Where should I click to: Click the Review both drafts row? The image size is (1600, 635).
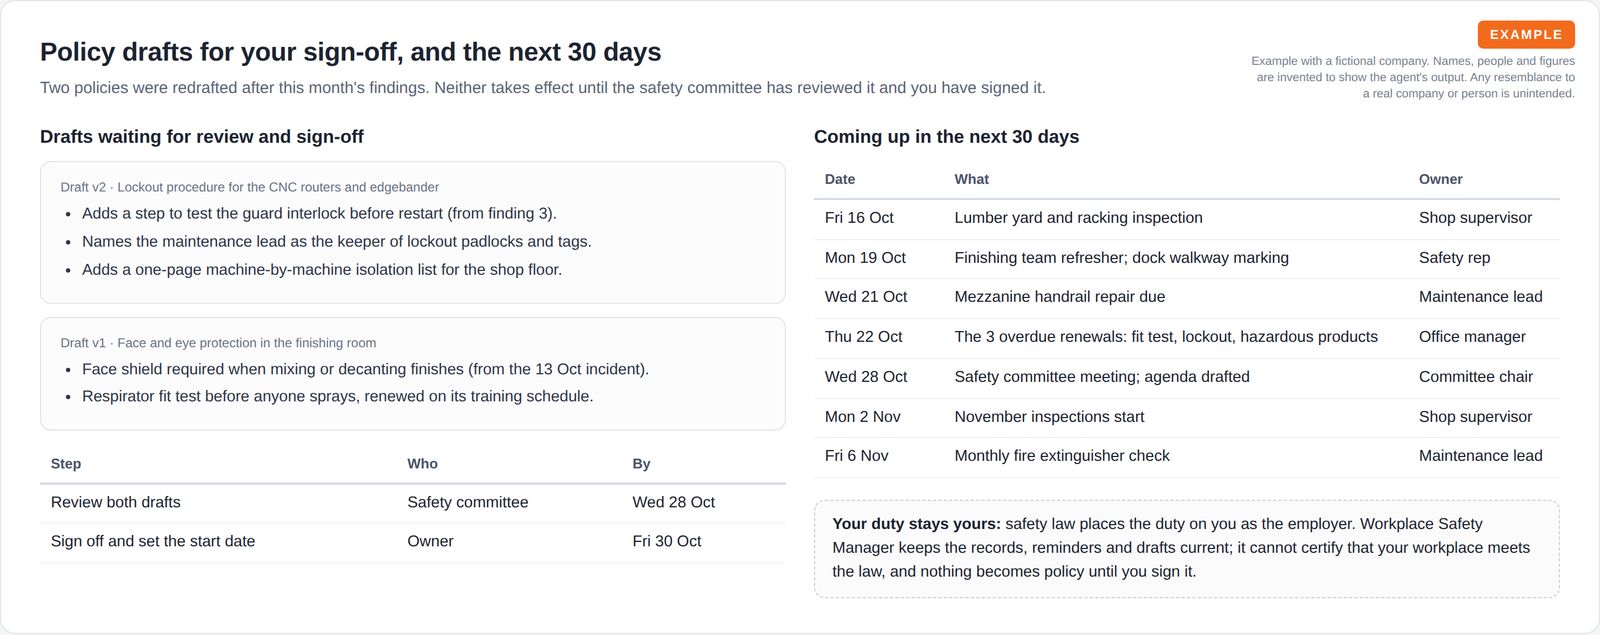pos(413,502)
